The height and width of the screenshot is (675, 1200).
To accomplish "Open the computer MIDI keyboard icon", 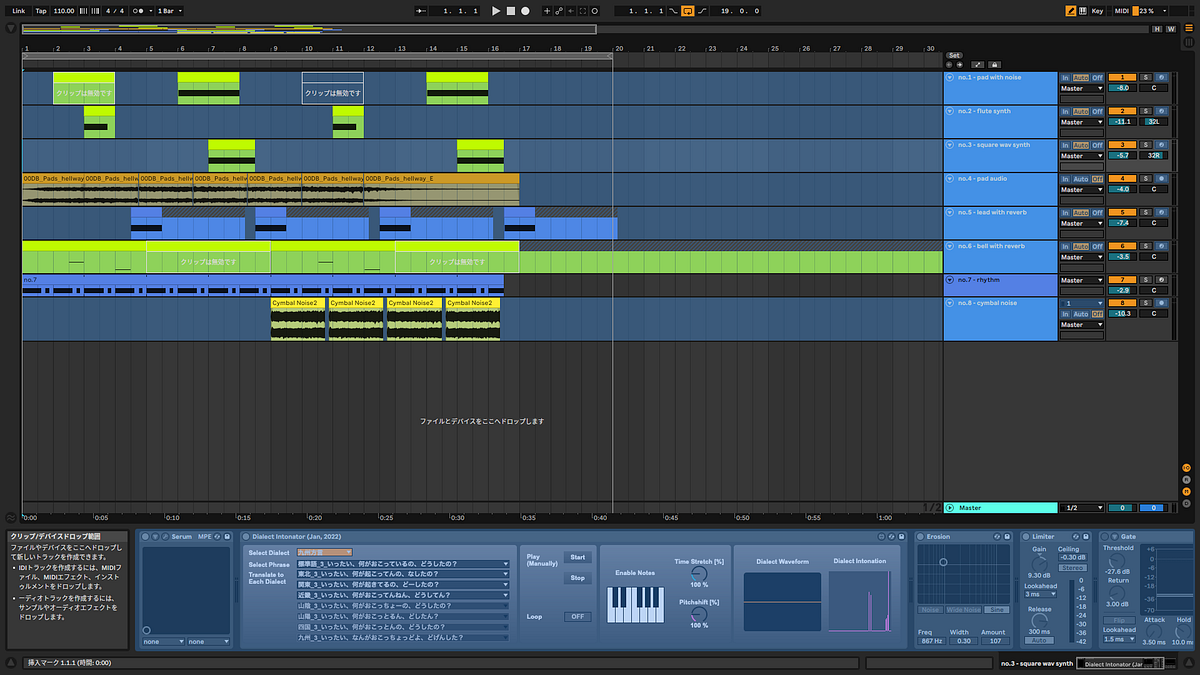I will point(1083,10).
